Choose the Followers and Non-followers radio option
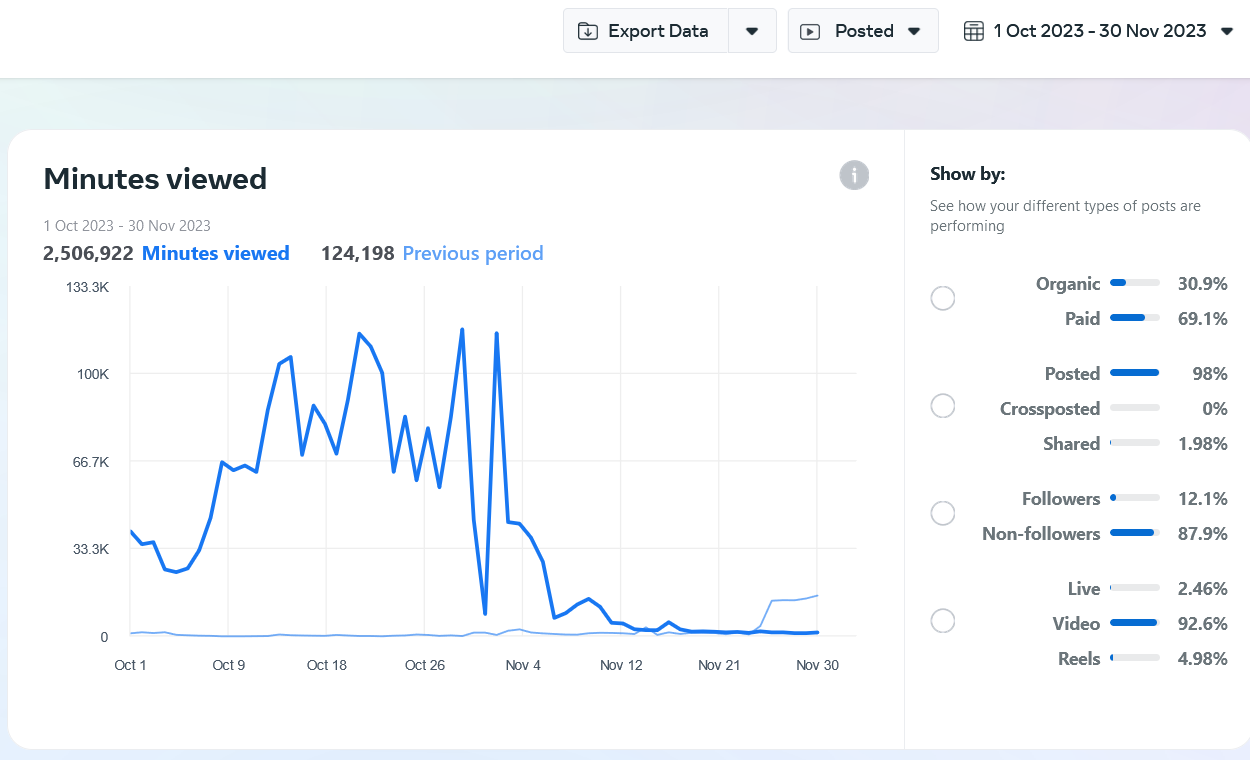 coord(942,514)
